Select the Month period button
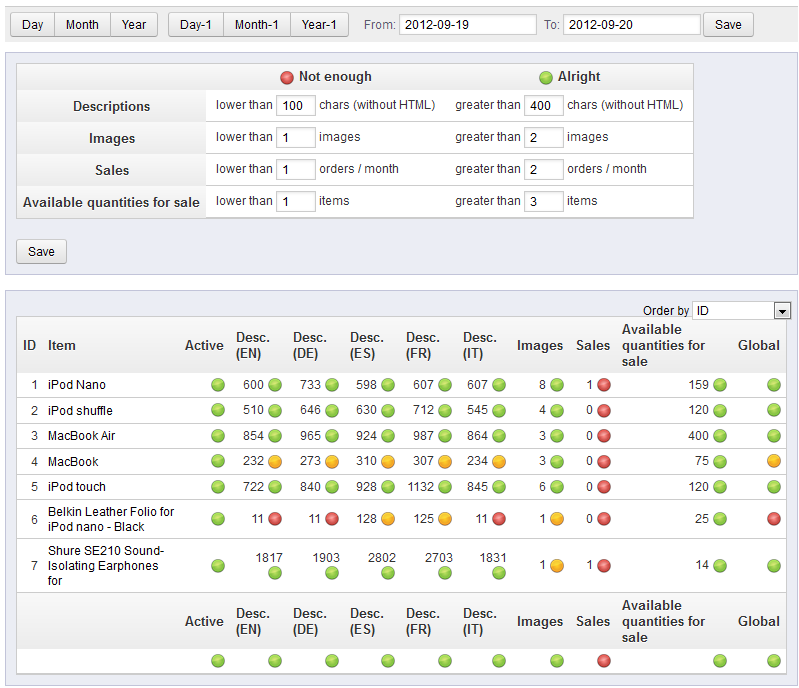The height and width of the screenshot is (688, 799). click(82, 25)
